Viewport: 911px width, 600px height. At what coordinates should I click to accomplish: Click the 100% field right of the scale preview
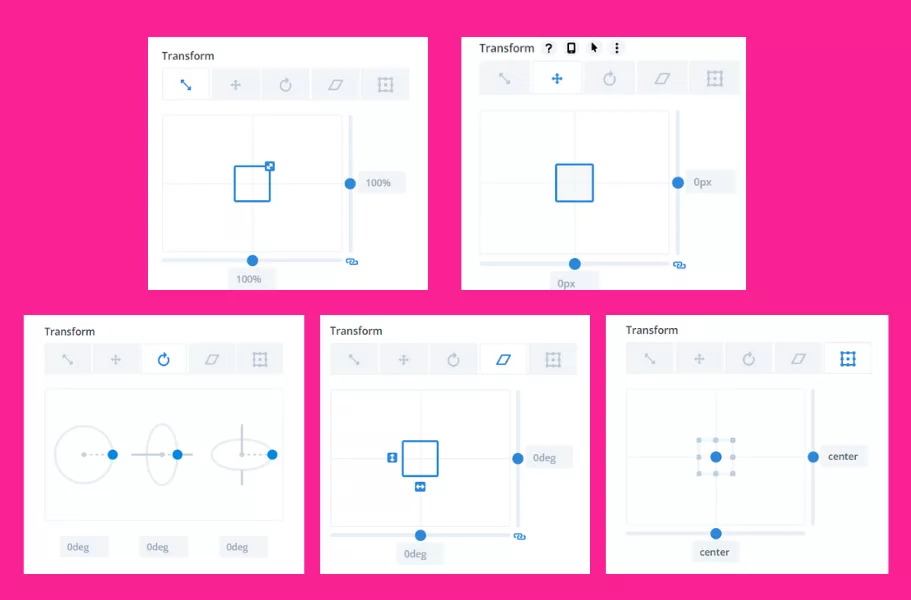point(381,183)
